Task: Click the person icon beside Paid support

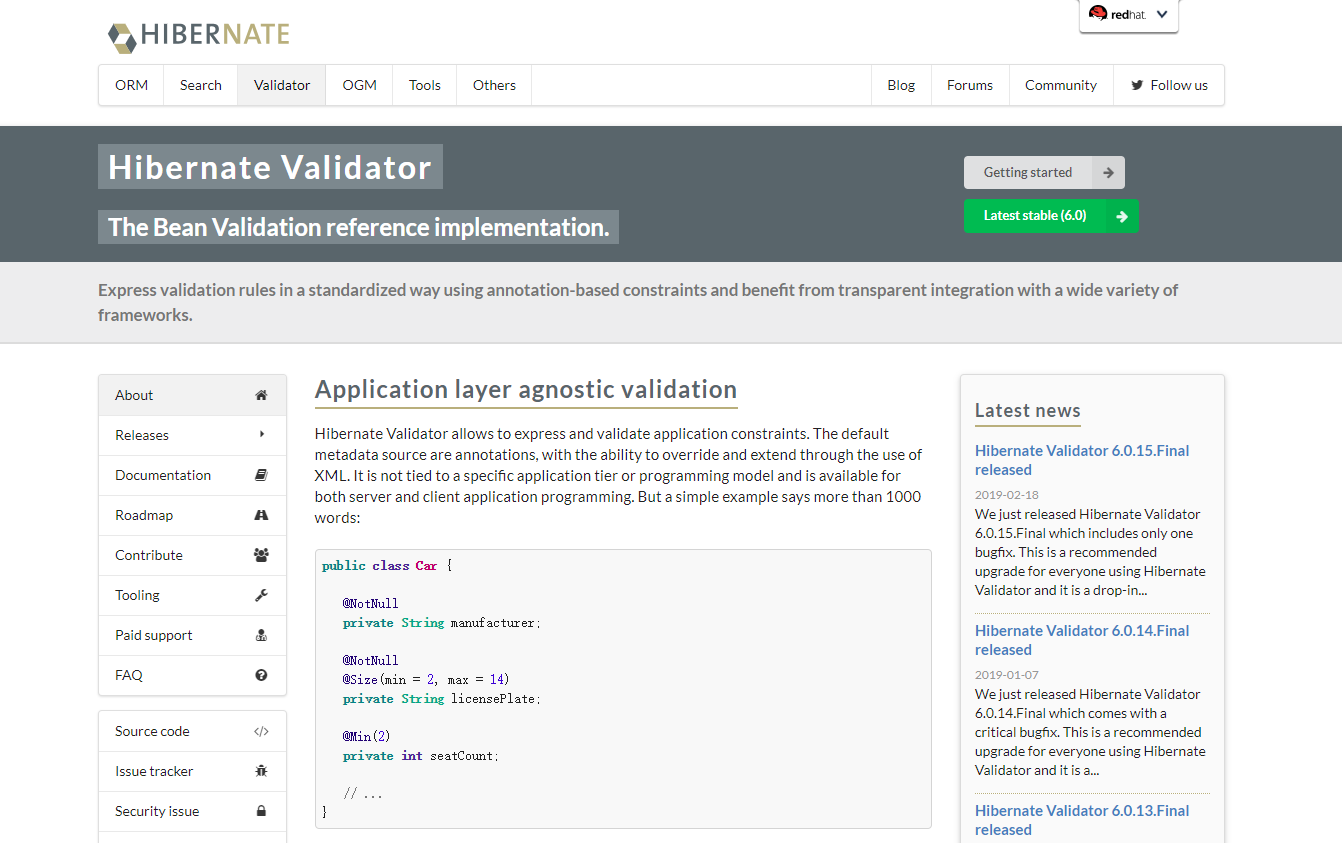Action: [261, 635]
